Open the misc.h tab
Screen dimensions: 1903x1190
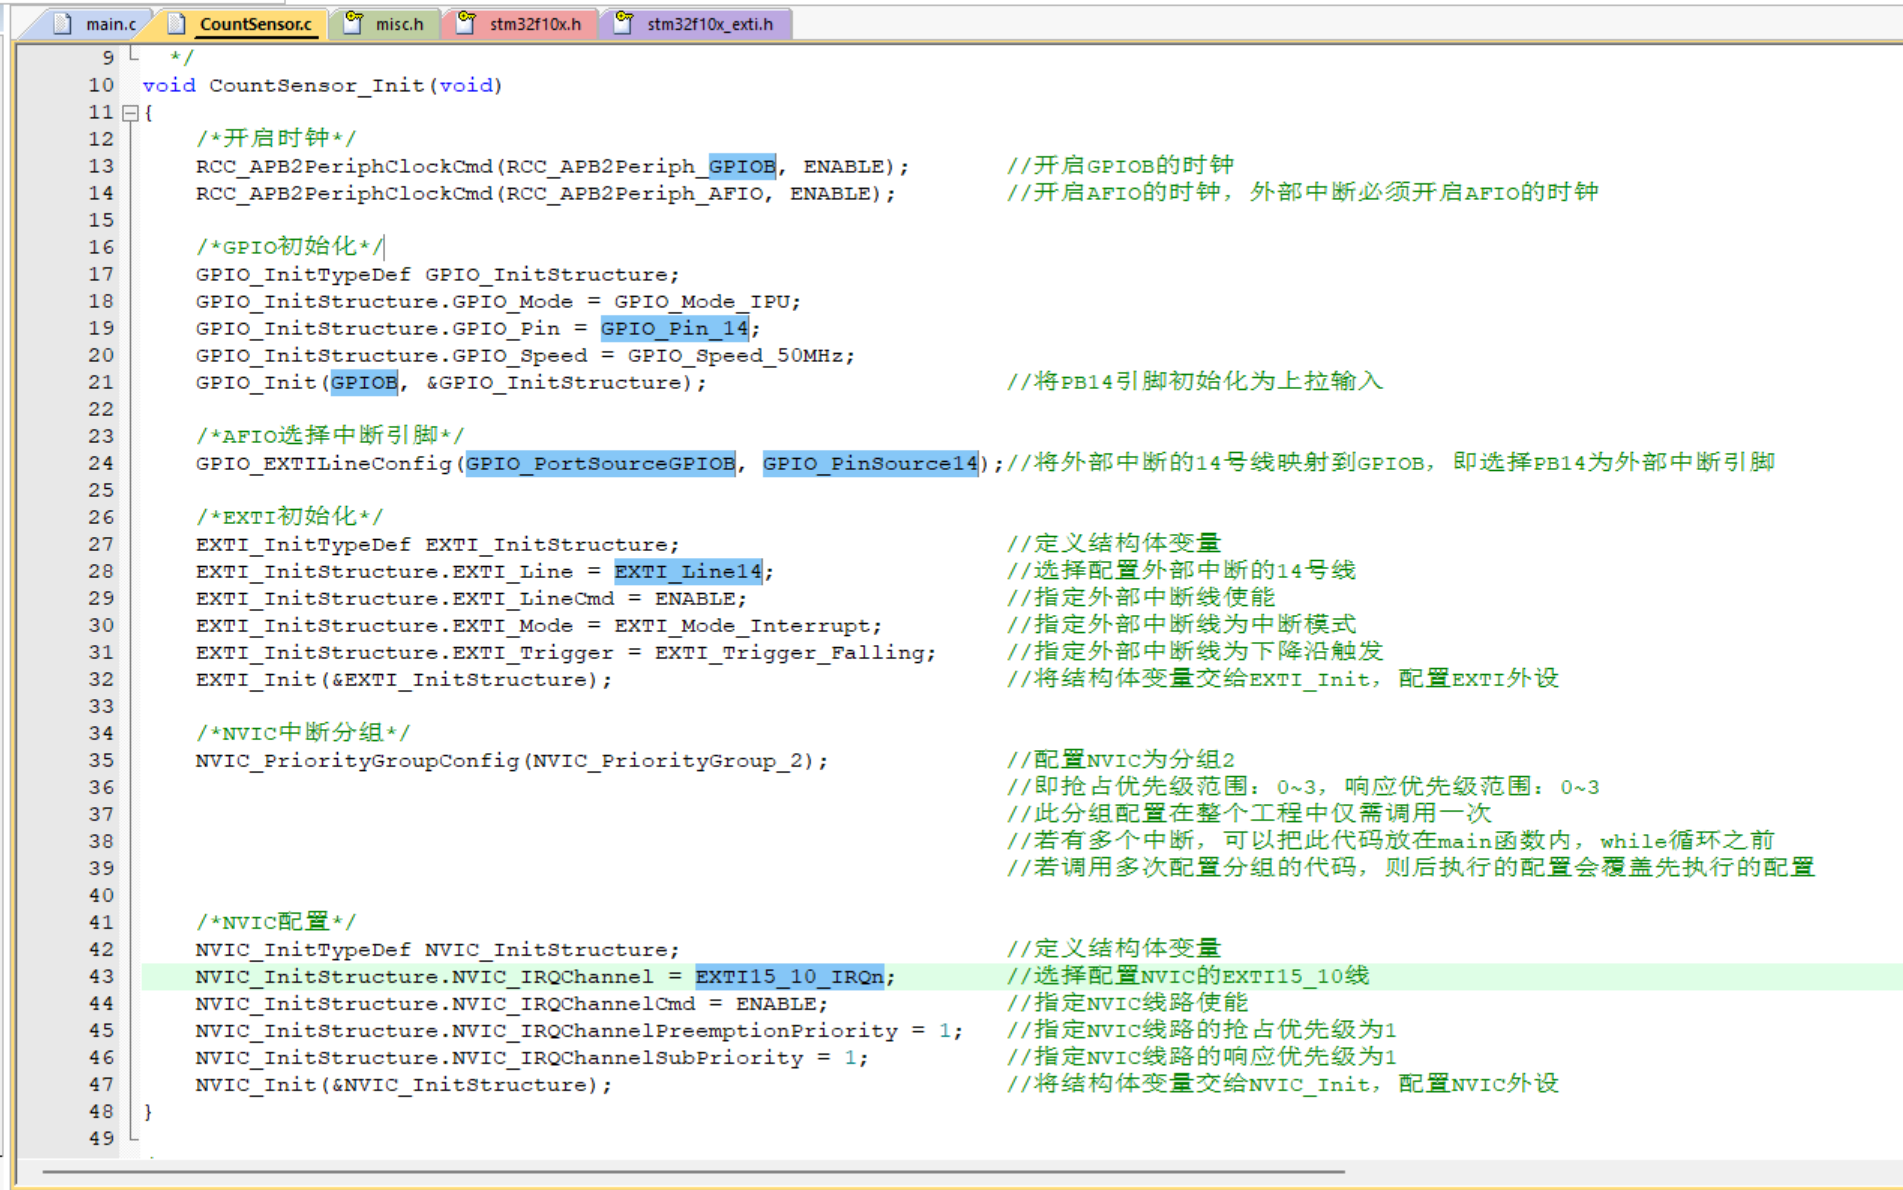point(385,24)
